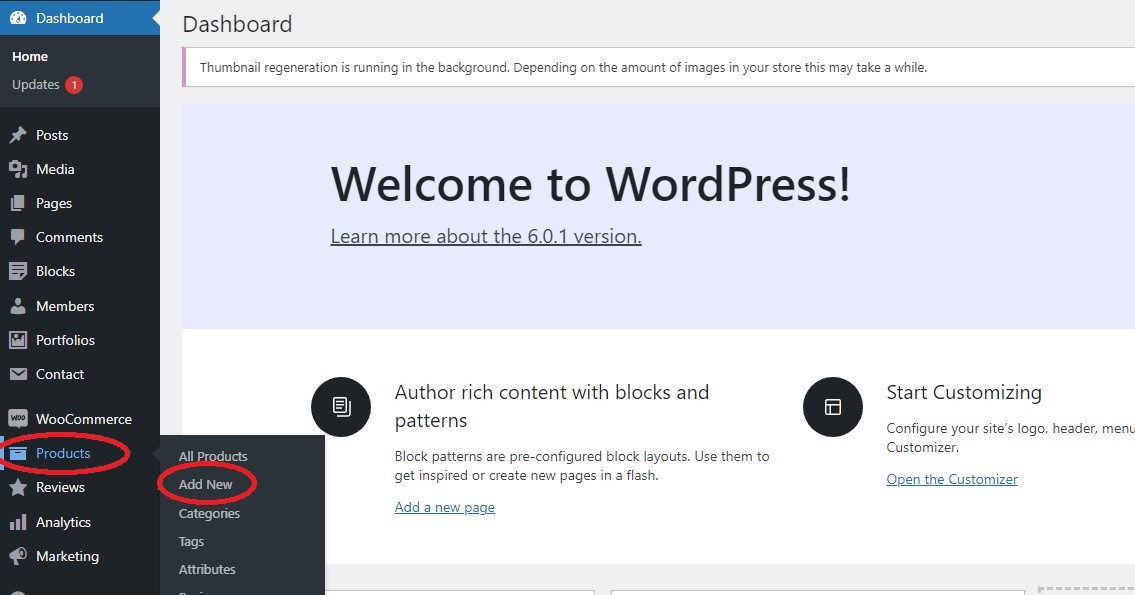
Task: Click the 'Start Customizing' heading
Action: click(x=964, y=392)
